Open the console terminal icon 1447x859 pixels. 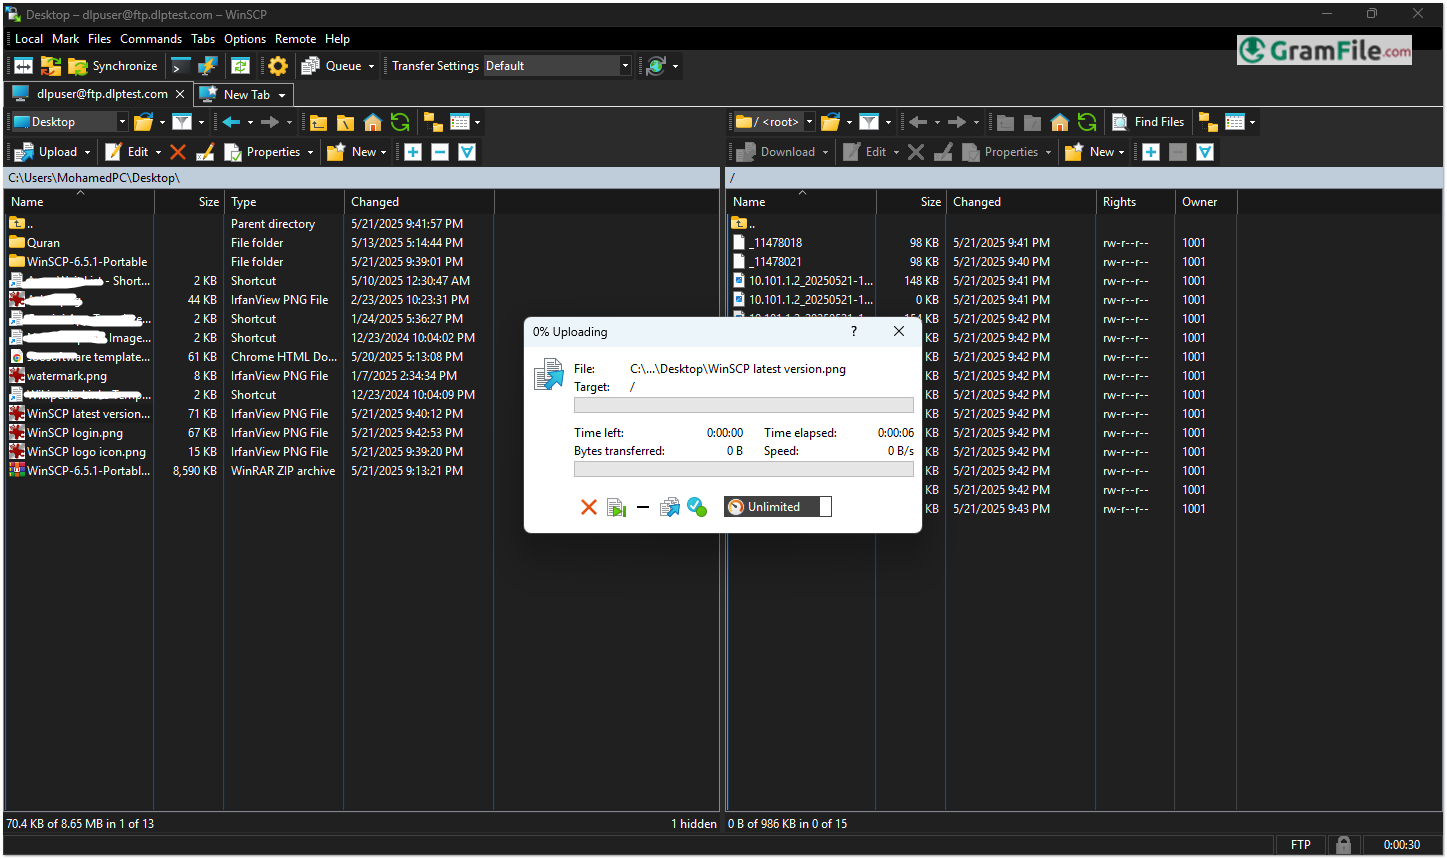pyautogui.click(x=181, y=66)
